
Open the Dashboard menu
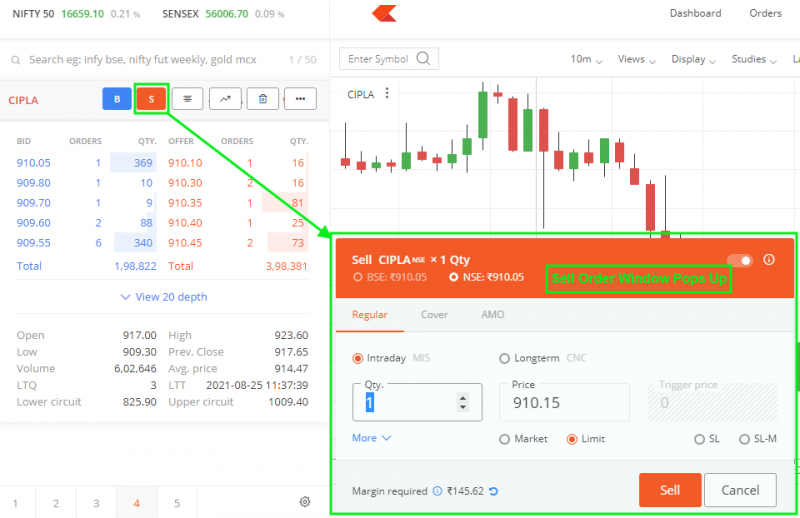(x=695, y=13)
